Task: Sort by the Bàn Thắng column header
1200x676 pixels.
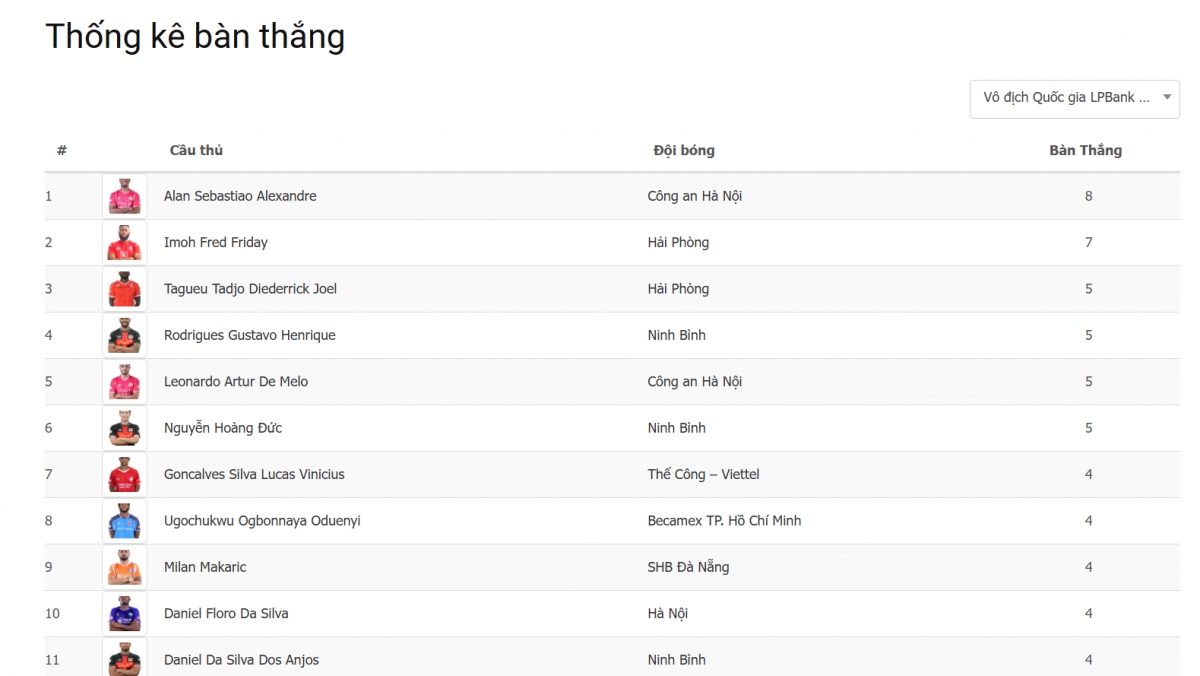Action: click(x=1085, y=150)
